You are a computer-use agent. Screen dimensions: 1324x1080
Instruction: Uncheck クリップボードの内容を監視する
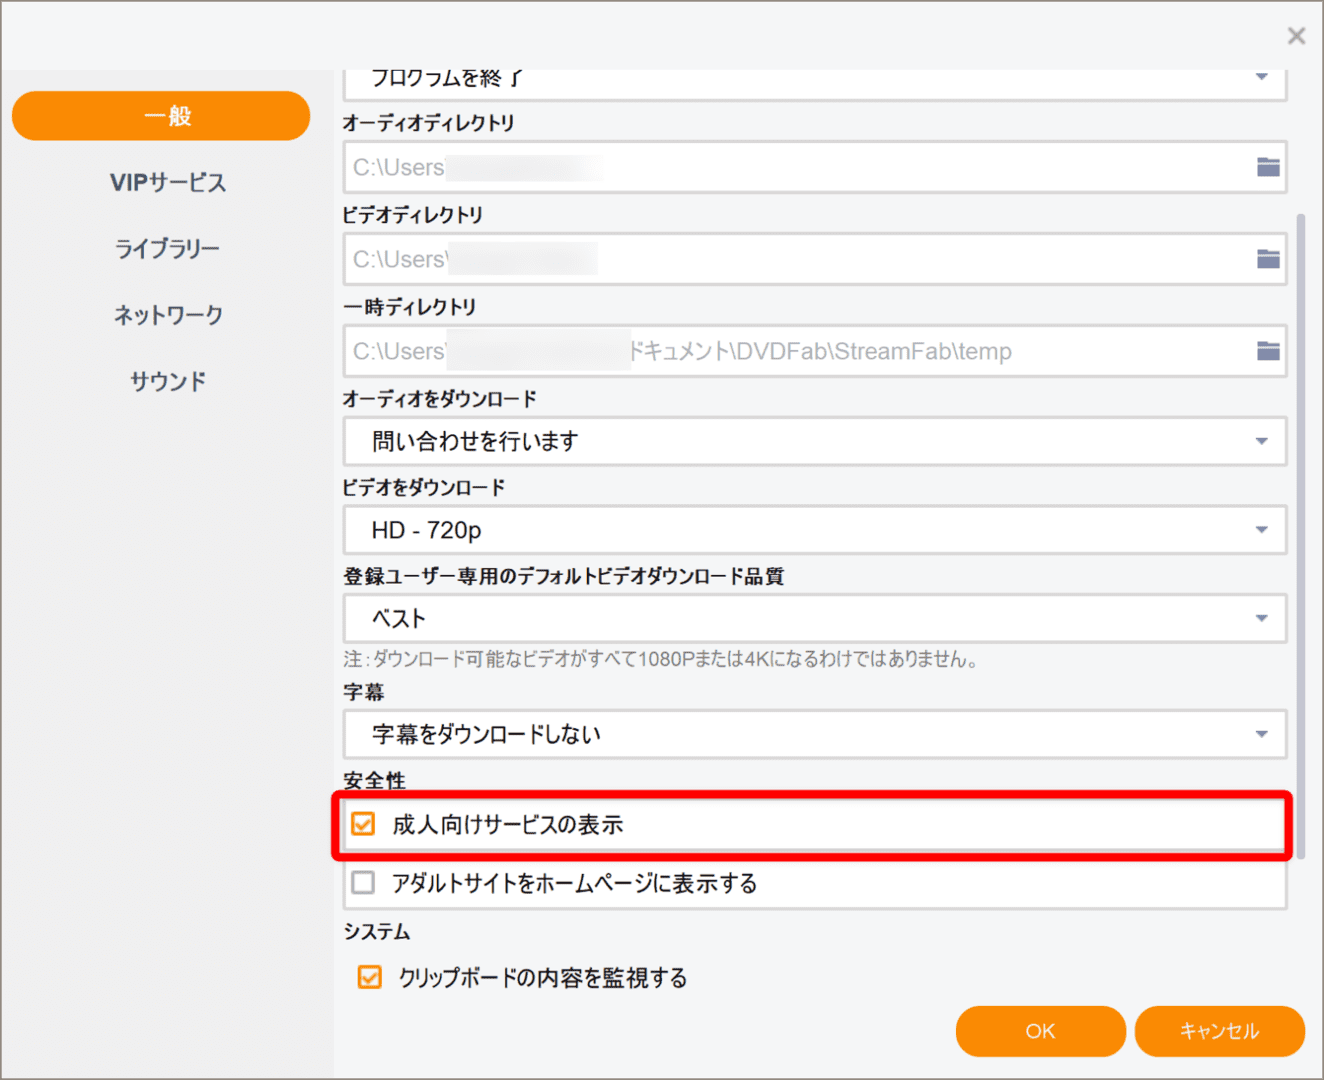[x=370, y=977]
